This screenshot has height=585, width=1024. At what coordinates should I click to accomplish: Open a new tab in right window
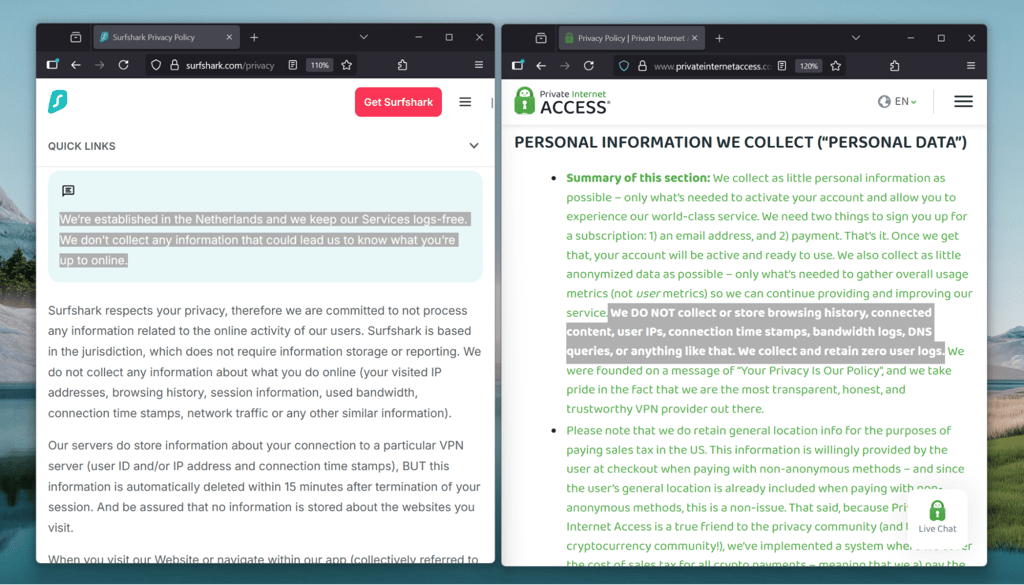719,38
